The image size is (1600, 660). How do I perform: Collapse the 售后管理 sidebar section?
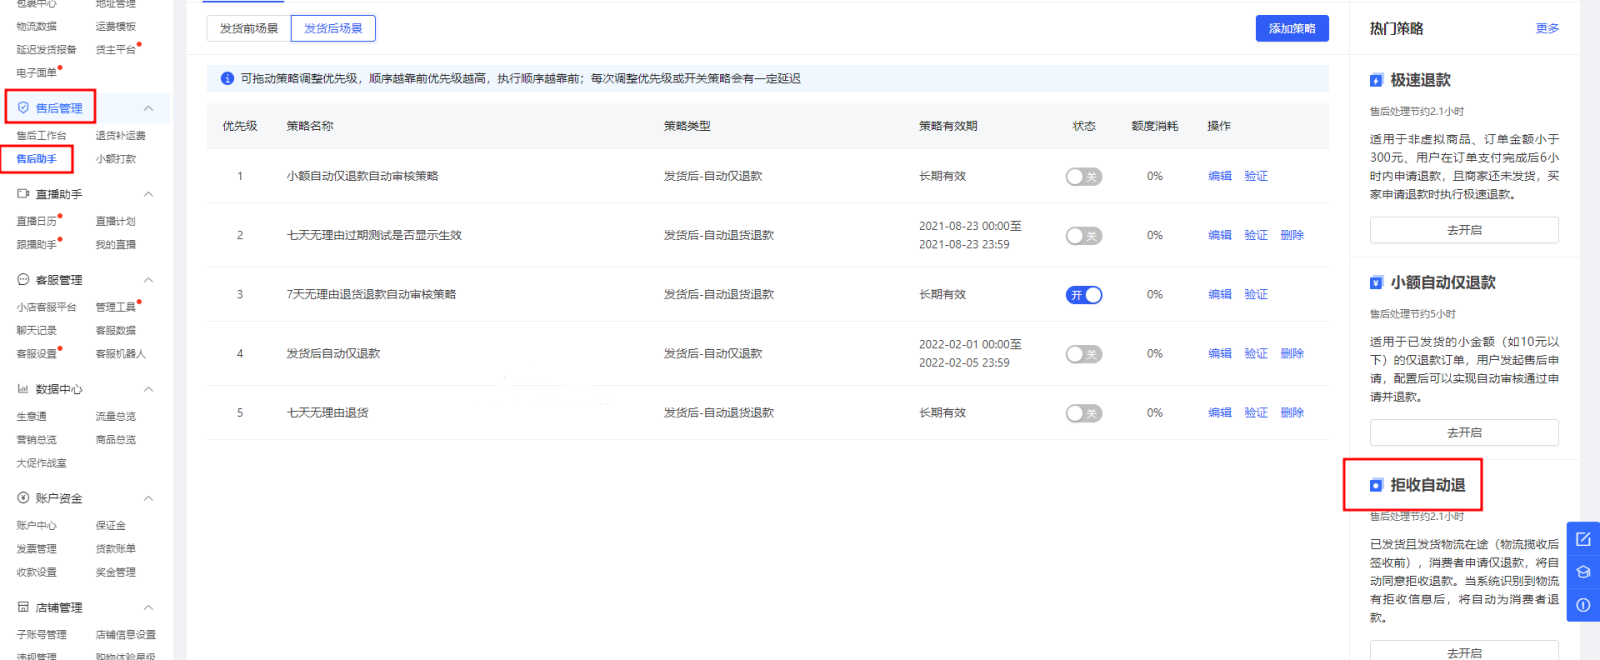(148, 108)
